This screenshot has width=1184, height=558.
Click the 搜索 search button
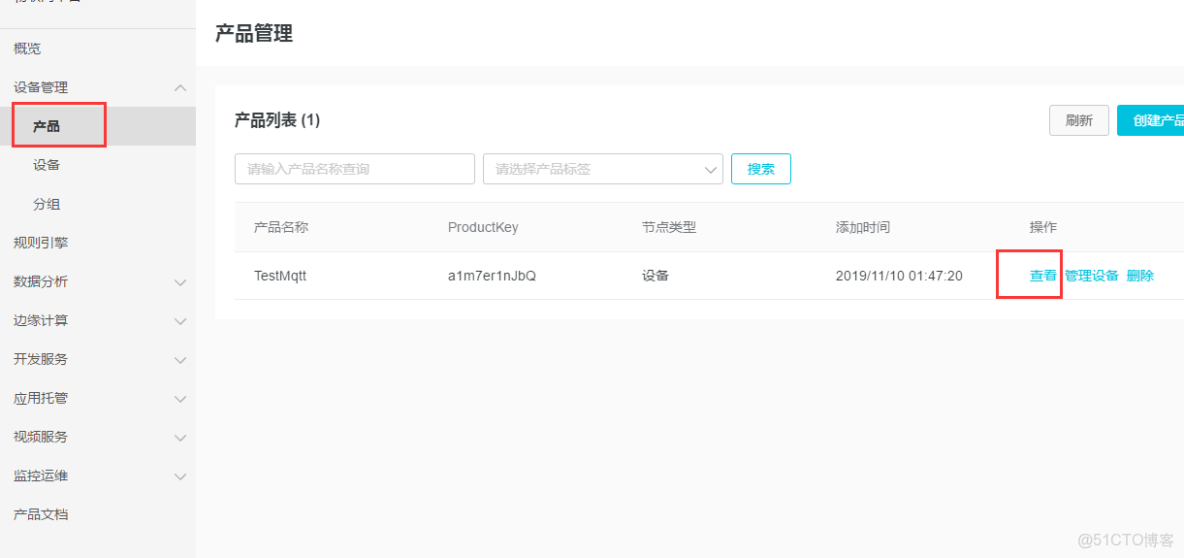[761, 169]
